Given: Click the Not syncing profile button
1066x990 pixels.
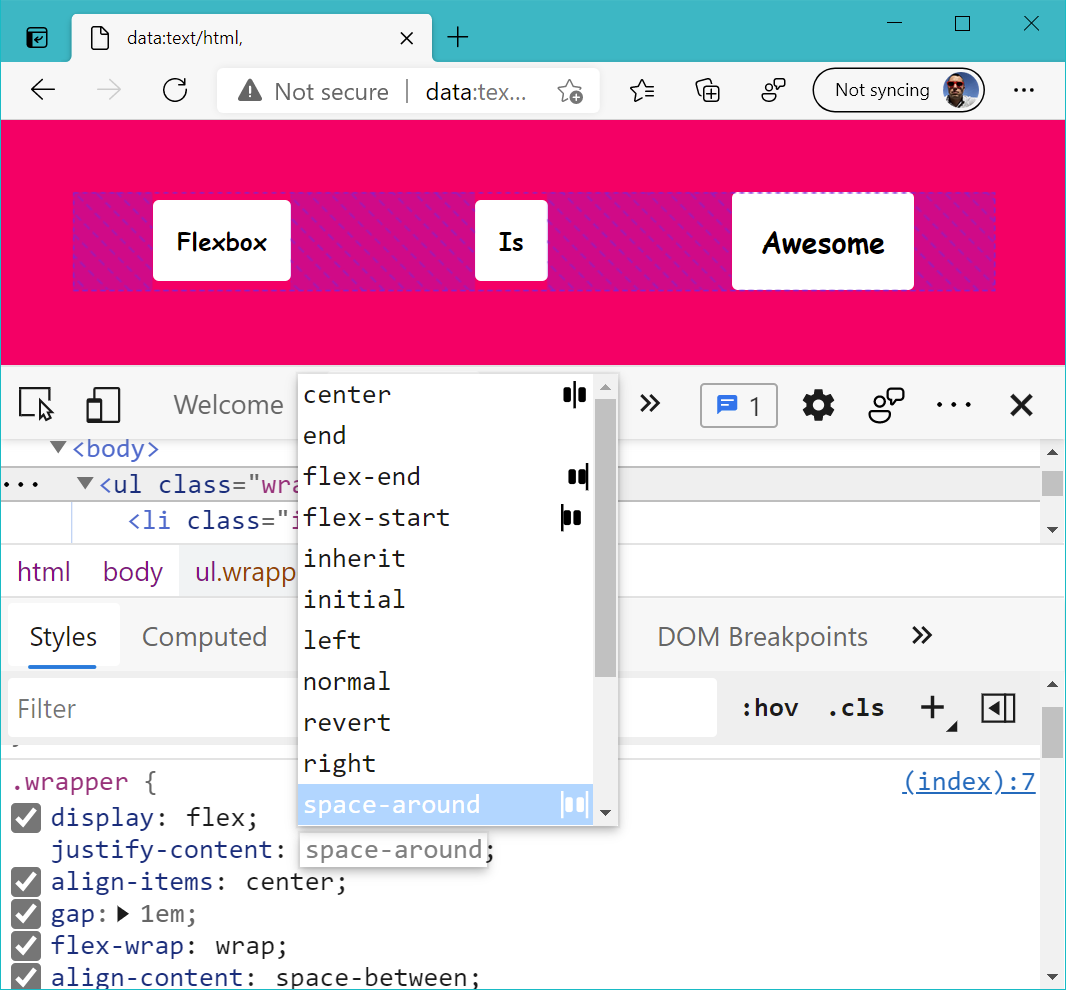Looking at the screenshot, I should point(898,90).
